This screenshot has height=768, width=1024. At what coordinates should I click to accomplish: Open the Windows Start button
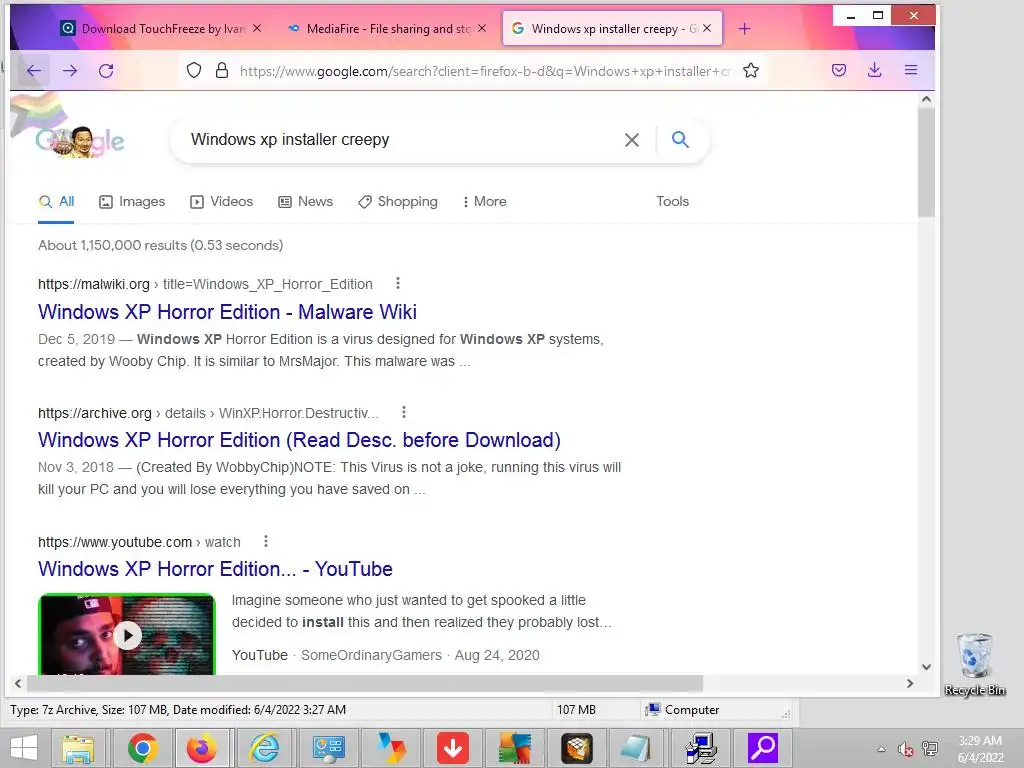[24, 748]
